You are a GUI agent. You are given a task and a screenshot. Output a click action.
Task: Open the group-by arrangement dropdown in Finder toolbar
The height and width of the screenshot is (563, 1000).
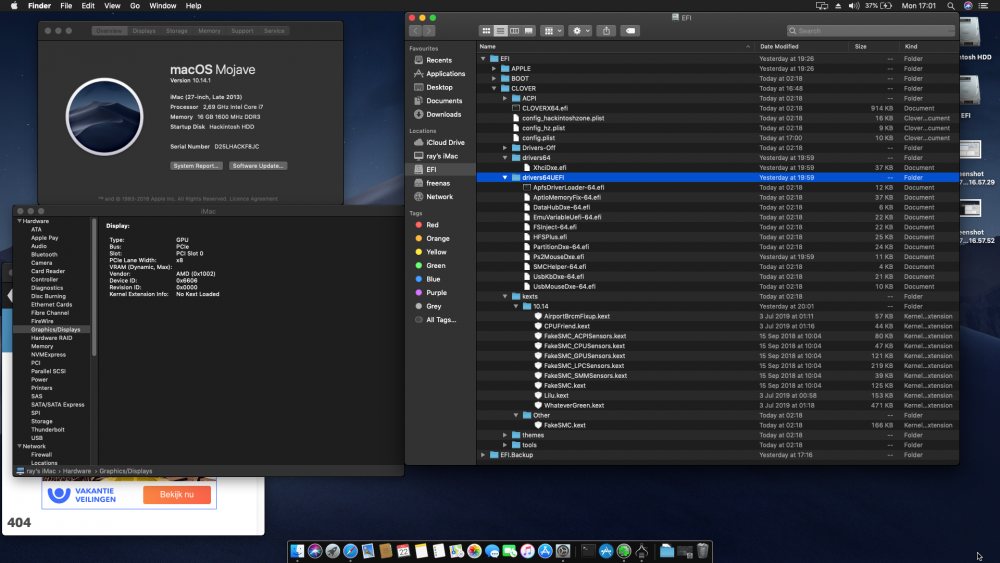552,31
